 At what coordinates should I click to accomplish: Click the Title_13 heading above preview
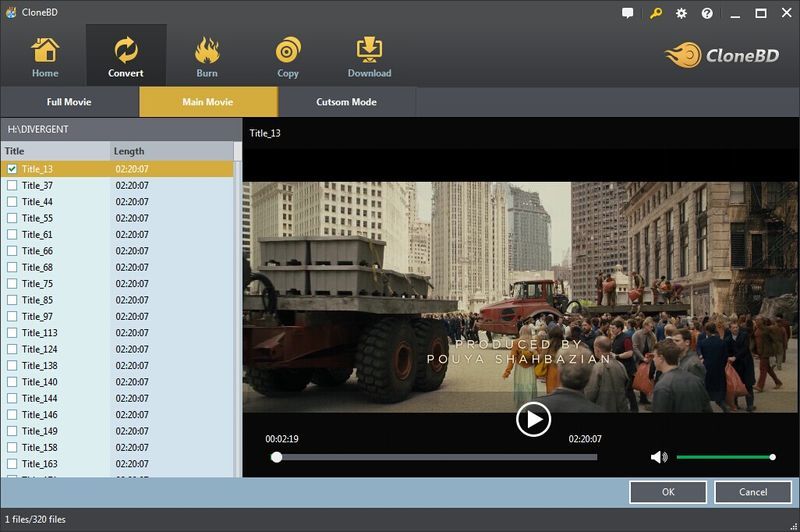point(265,133)
